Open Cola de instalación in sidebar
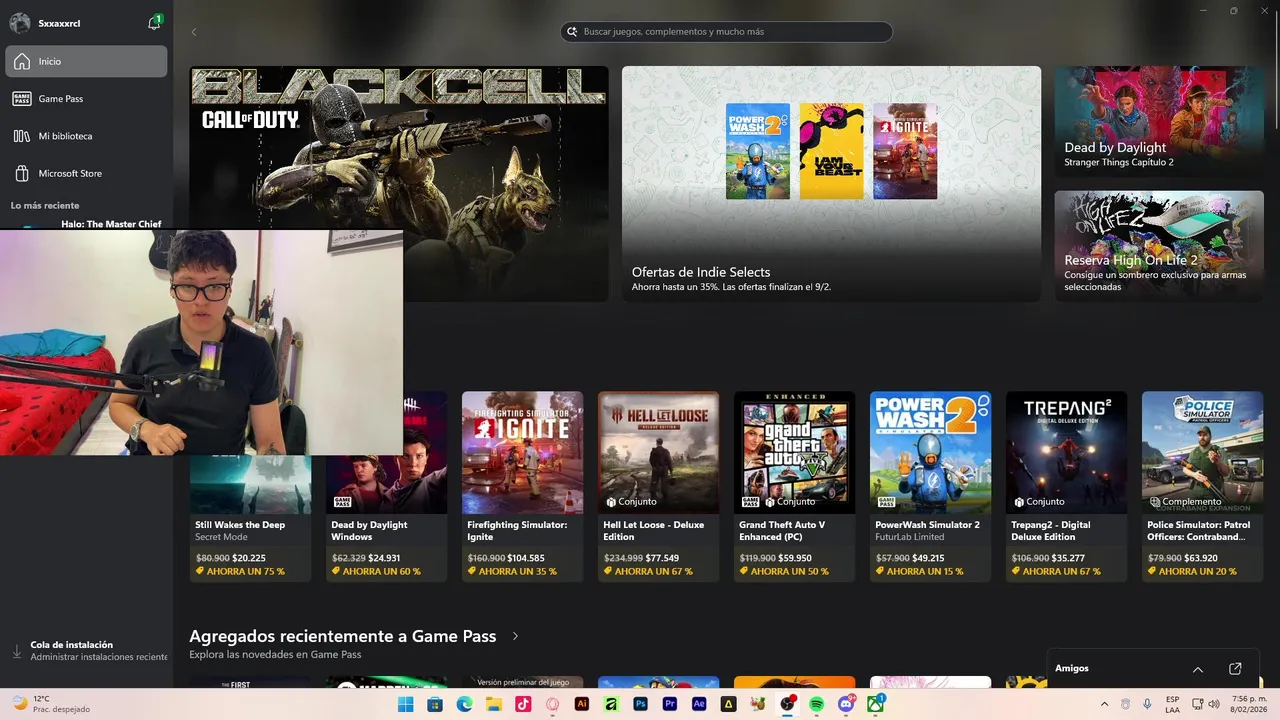The width and height of the screenshot is (1280, 720). [x=86, y=651]
